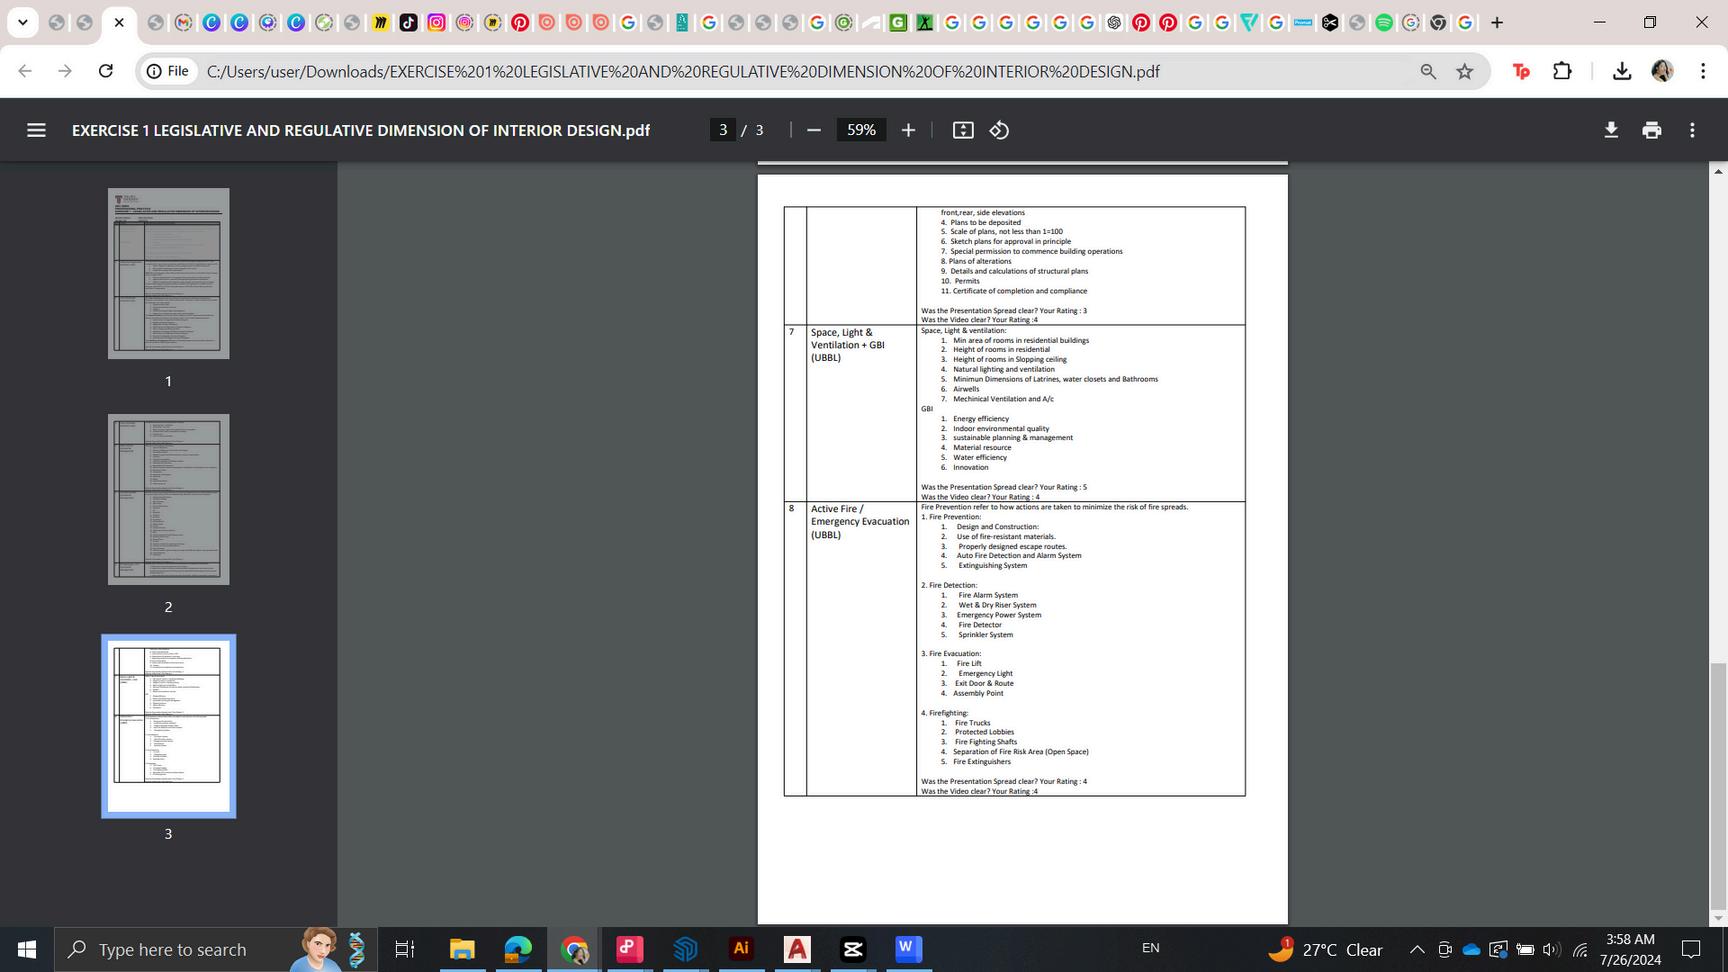This screenshot has width=1728, height=972.
Task: Switch to the Instagram tab
Action: (x=436, y=22)
